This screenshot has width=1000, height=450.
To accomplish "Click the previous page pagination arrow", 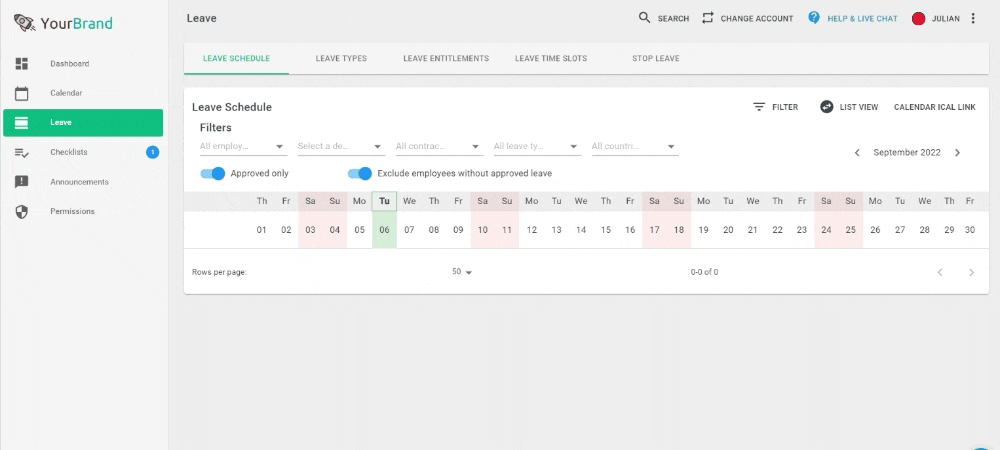I will pyautogui.click(x=939, y=272).
